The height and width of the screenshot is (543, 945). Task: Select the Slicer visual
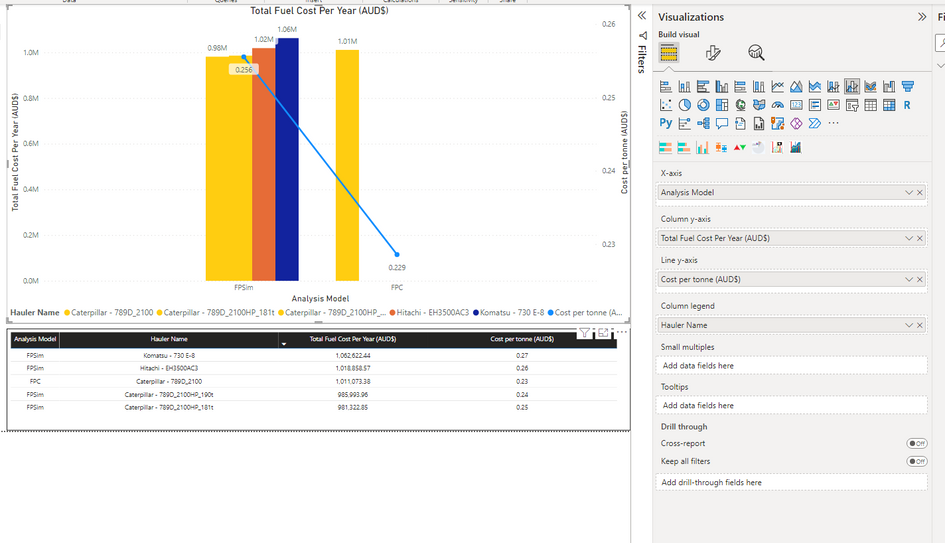tap(852, 105)
